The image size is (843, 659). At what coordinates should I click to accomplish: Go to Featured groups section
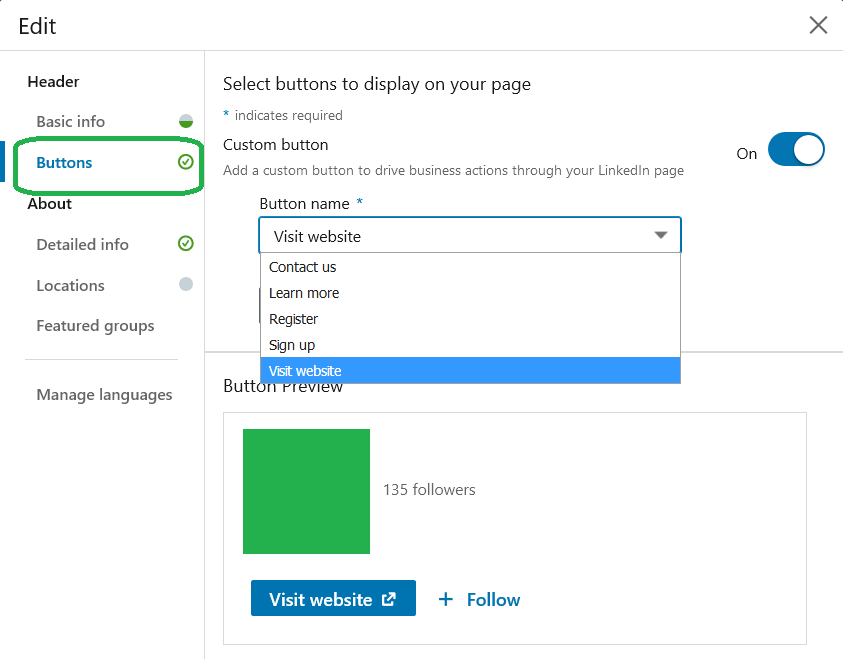coord(95,326)
